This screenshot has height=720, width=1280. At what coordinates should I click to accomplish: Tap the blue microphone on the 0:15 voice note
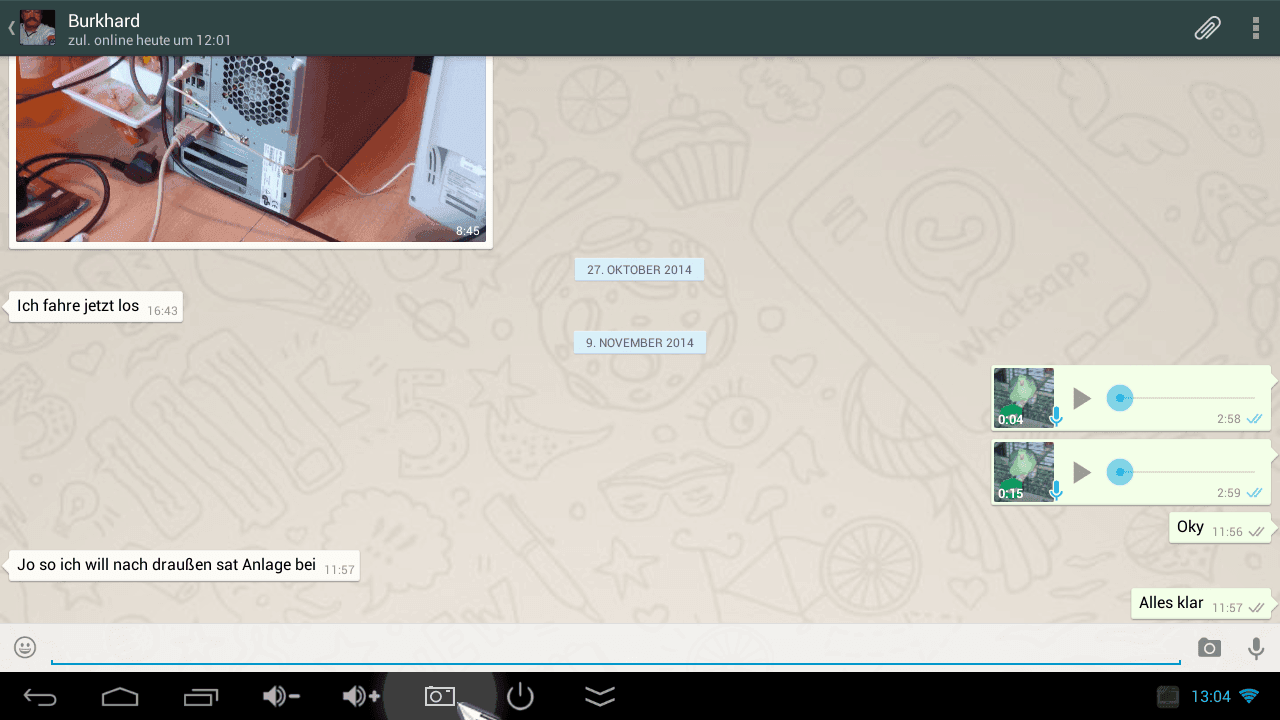click(1055, 490)
